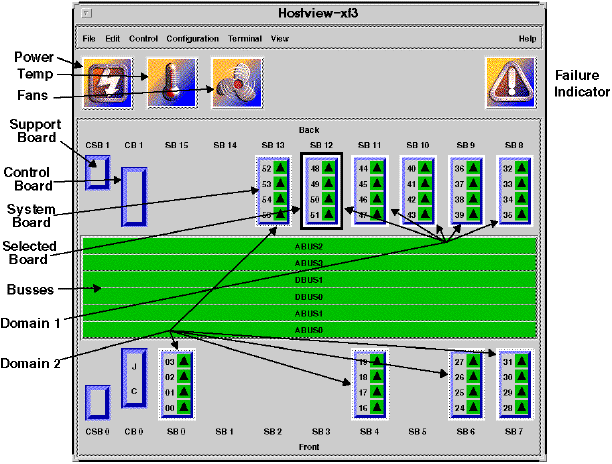
Task: Open the window menu button in title bar
Action: click(x=89, y=13)
